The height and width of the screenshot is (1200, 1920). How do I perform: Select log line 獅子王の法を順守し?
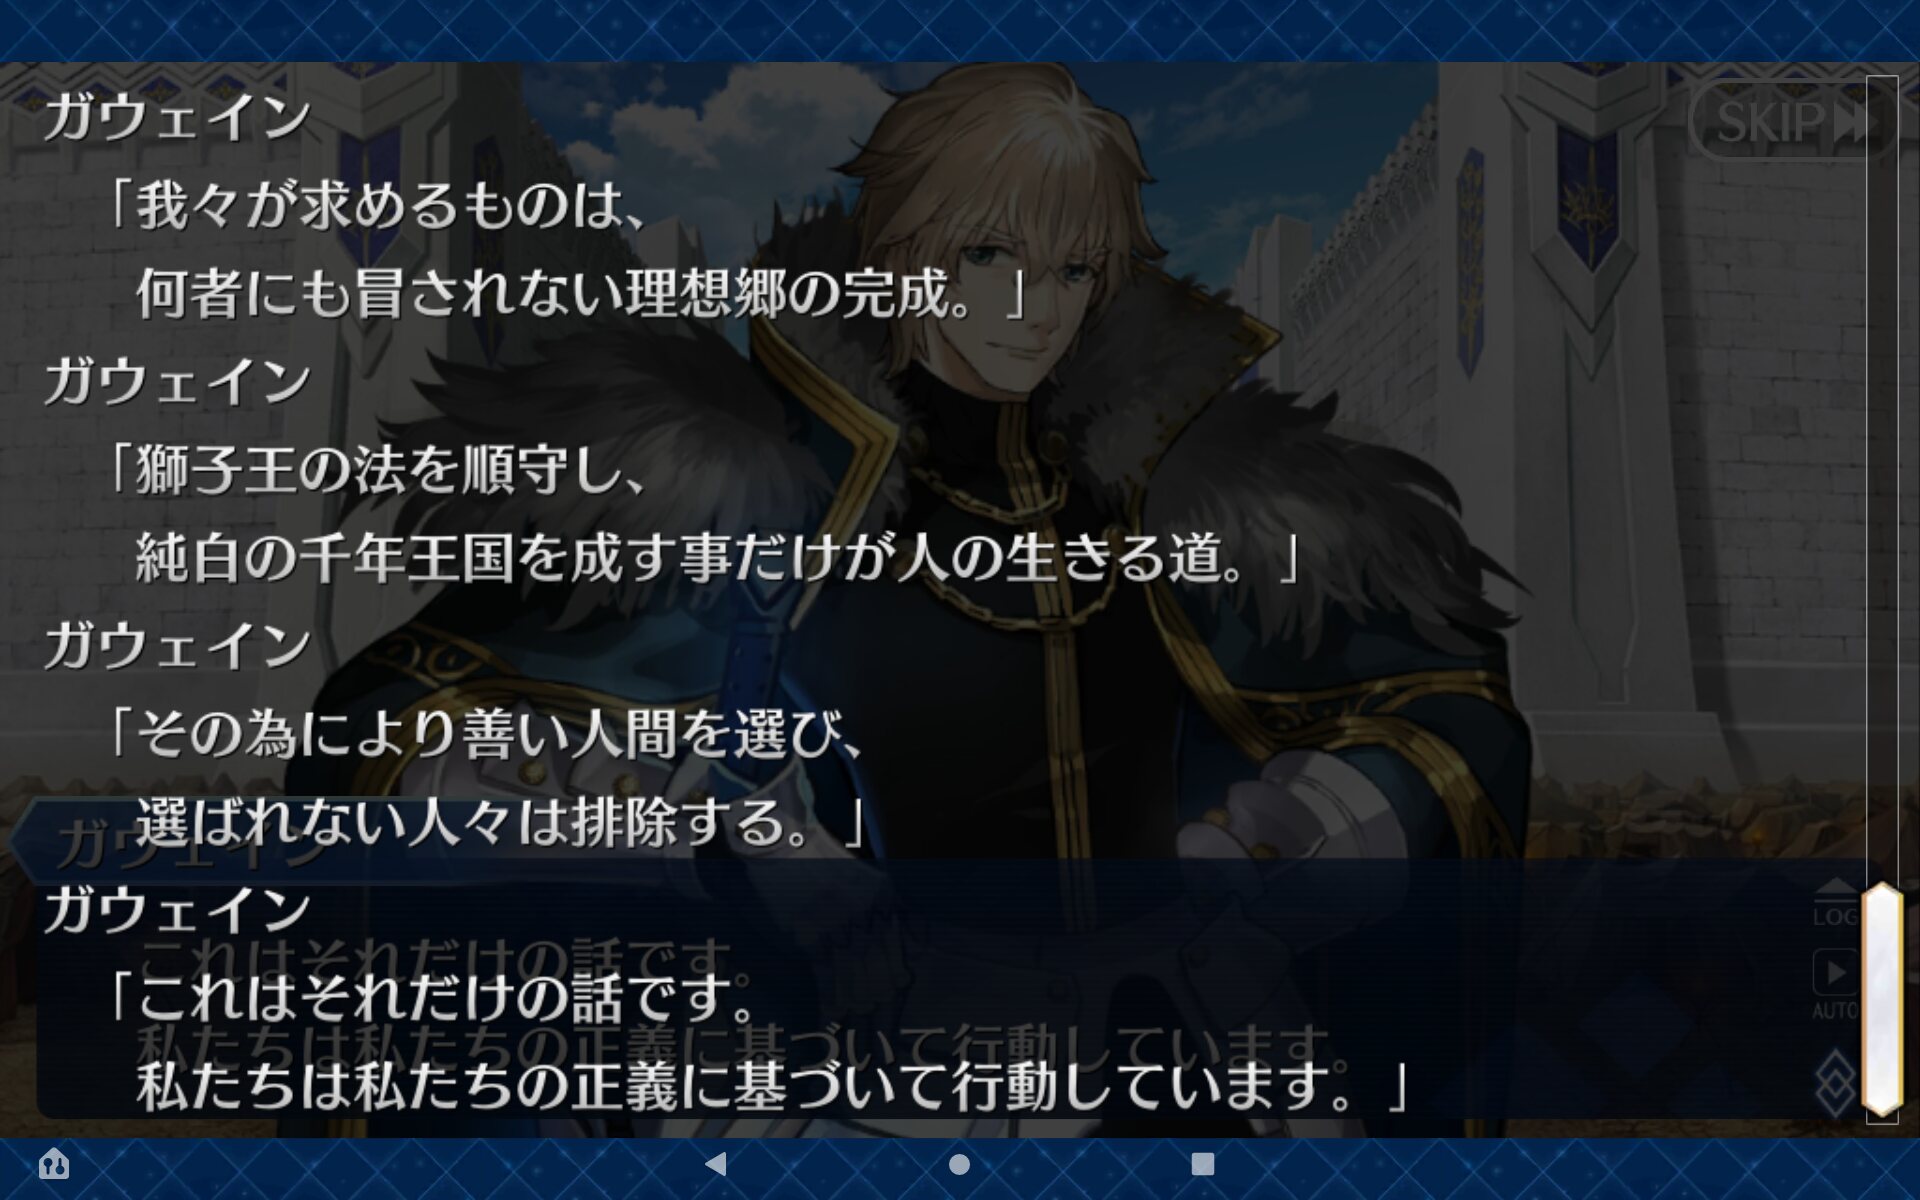(375, 469)
